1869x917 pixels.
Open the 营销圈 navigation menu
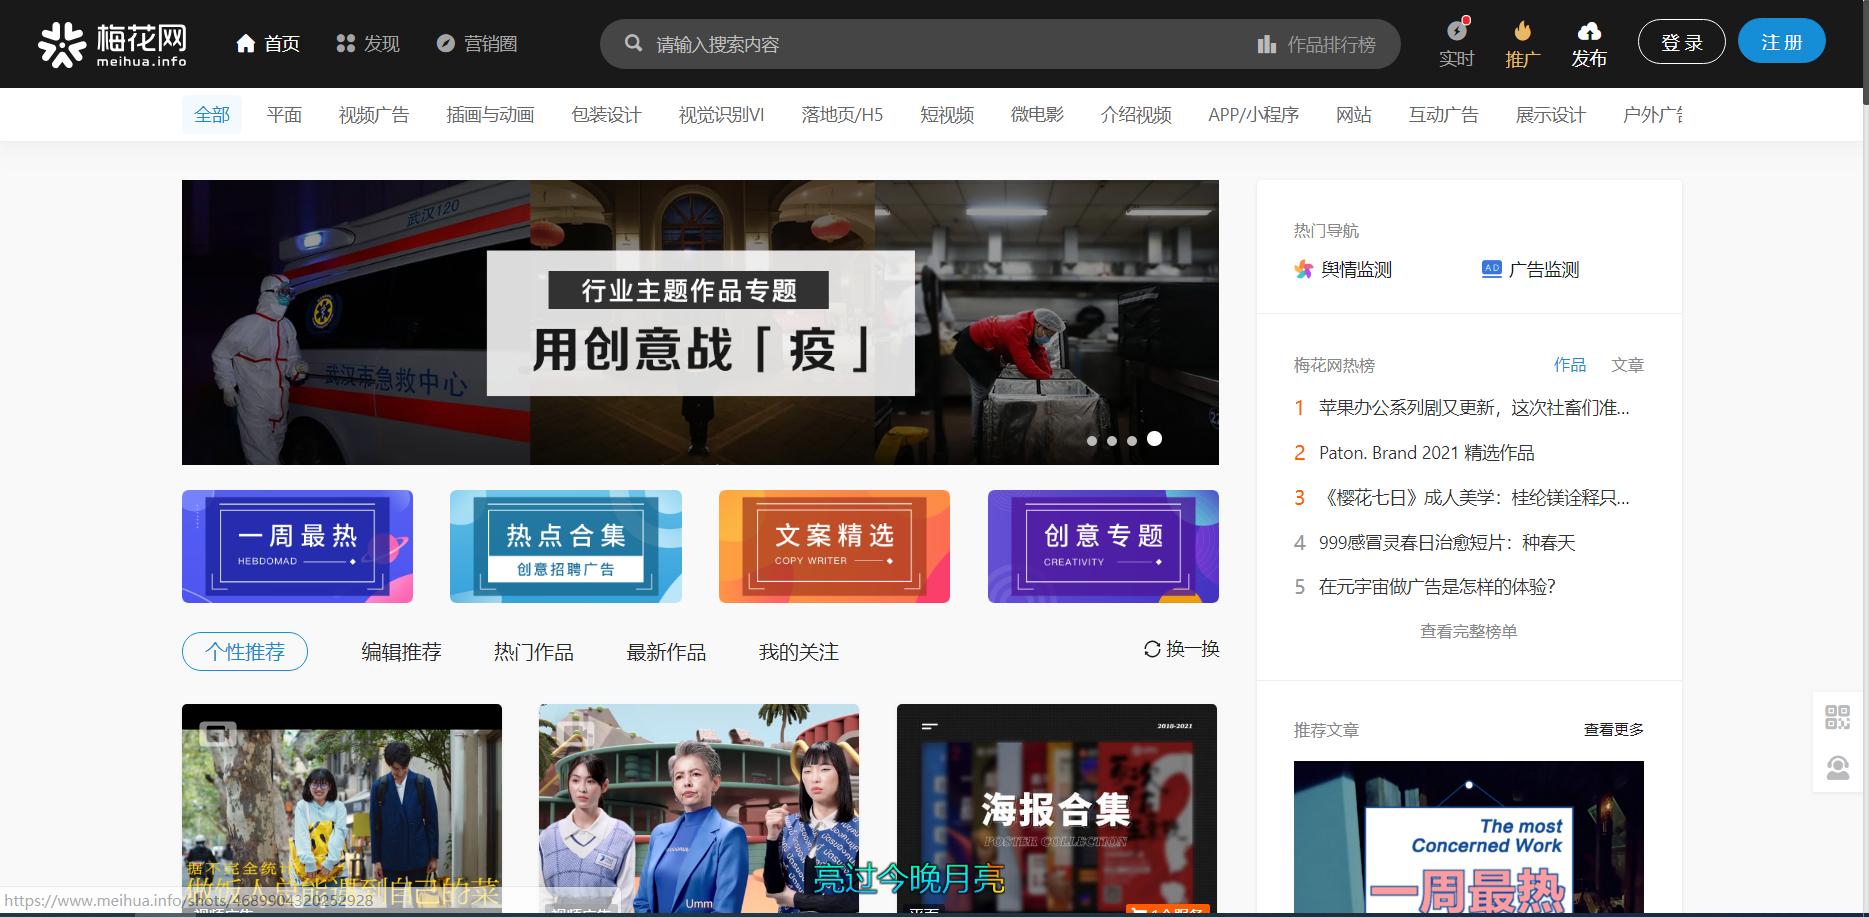477,43
